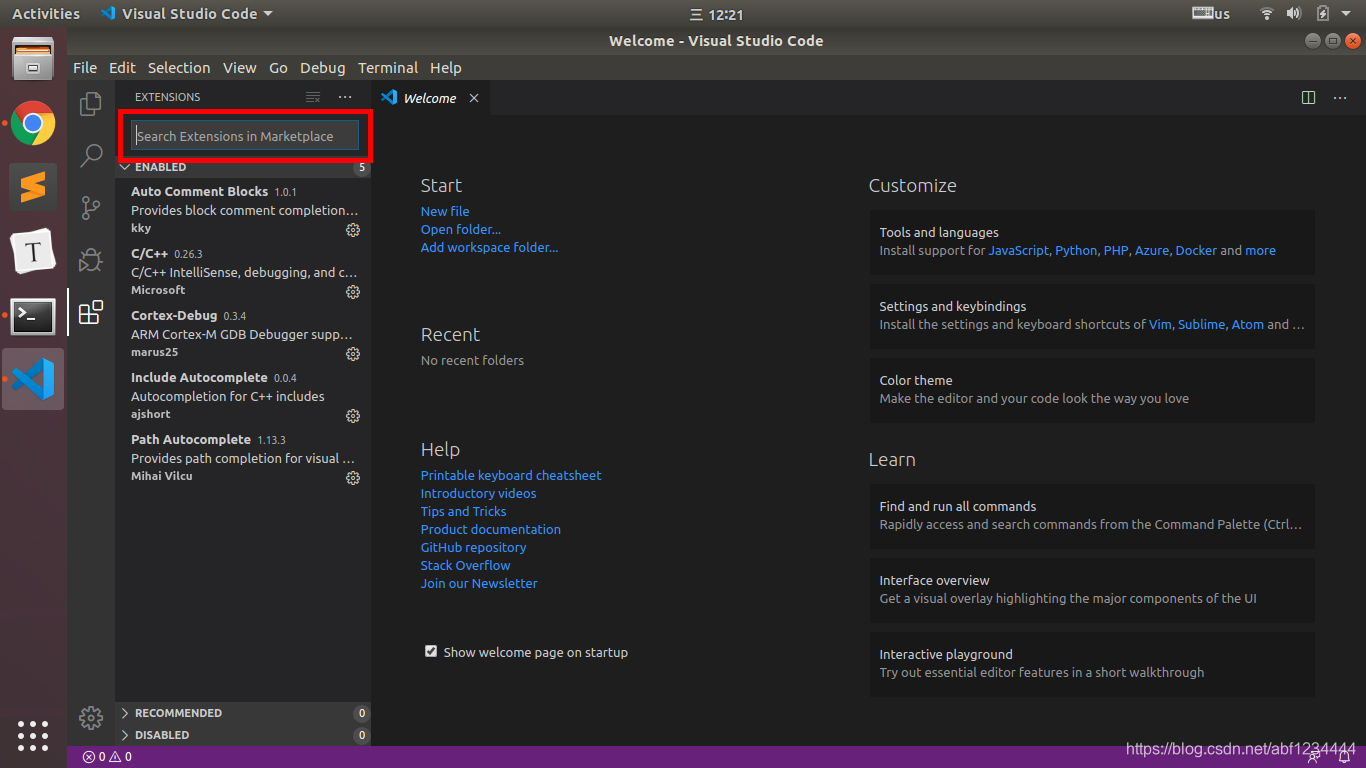Install Vim keybindings link
The width and height of the screenshot is (1366, 768).
pos(1160,324)
